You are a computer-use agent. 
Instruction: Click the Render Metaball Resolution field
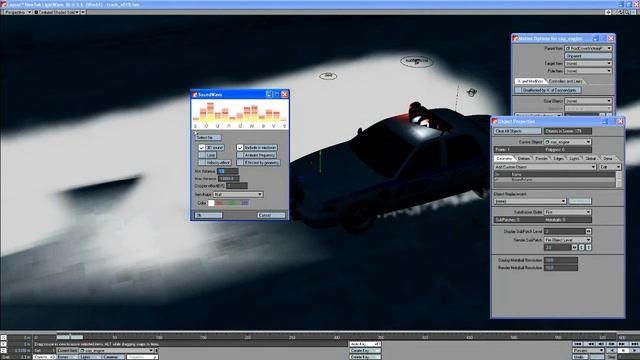tap(561, 268)
